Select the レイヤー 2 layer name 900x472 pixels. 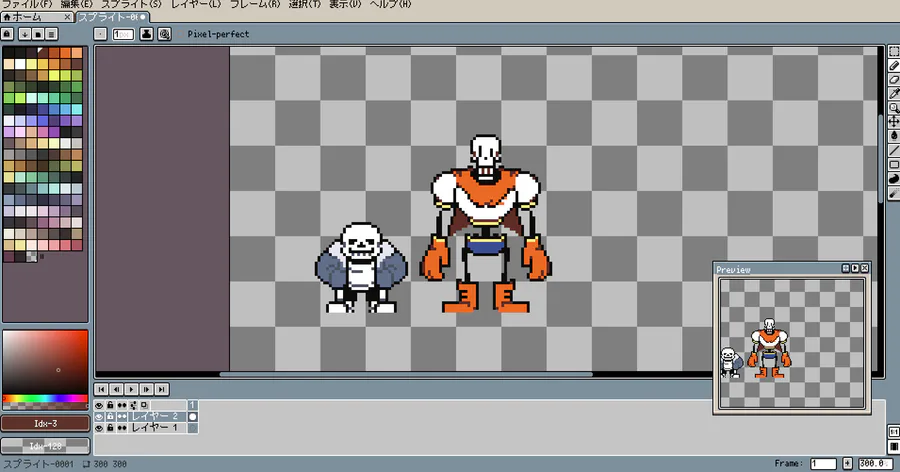(157, 417)
